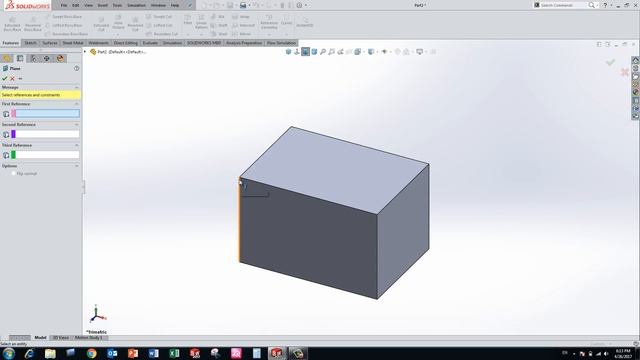Screen dimensions: 640x360
Task: Accept the Plane with the green checkmark
Action: coord(5,78)
